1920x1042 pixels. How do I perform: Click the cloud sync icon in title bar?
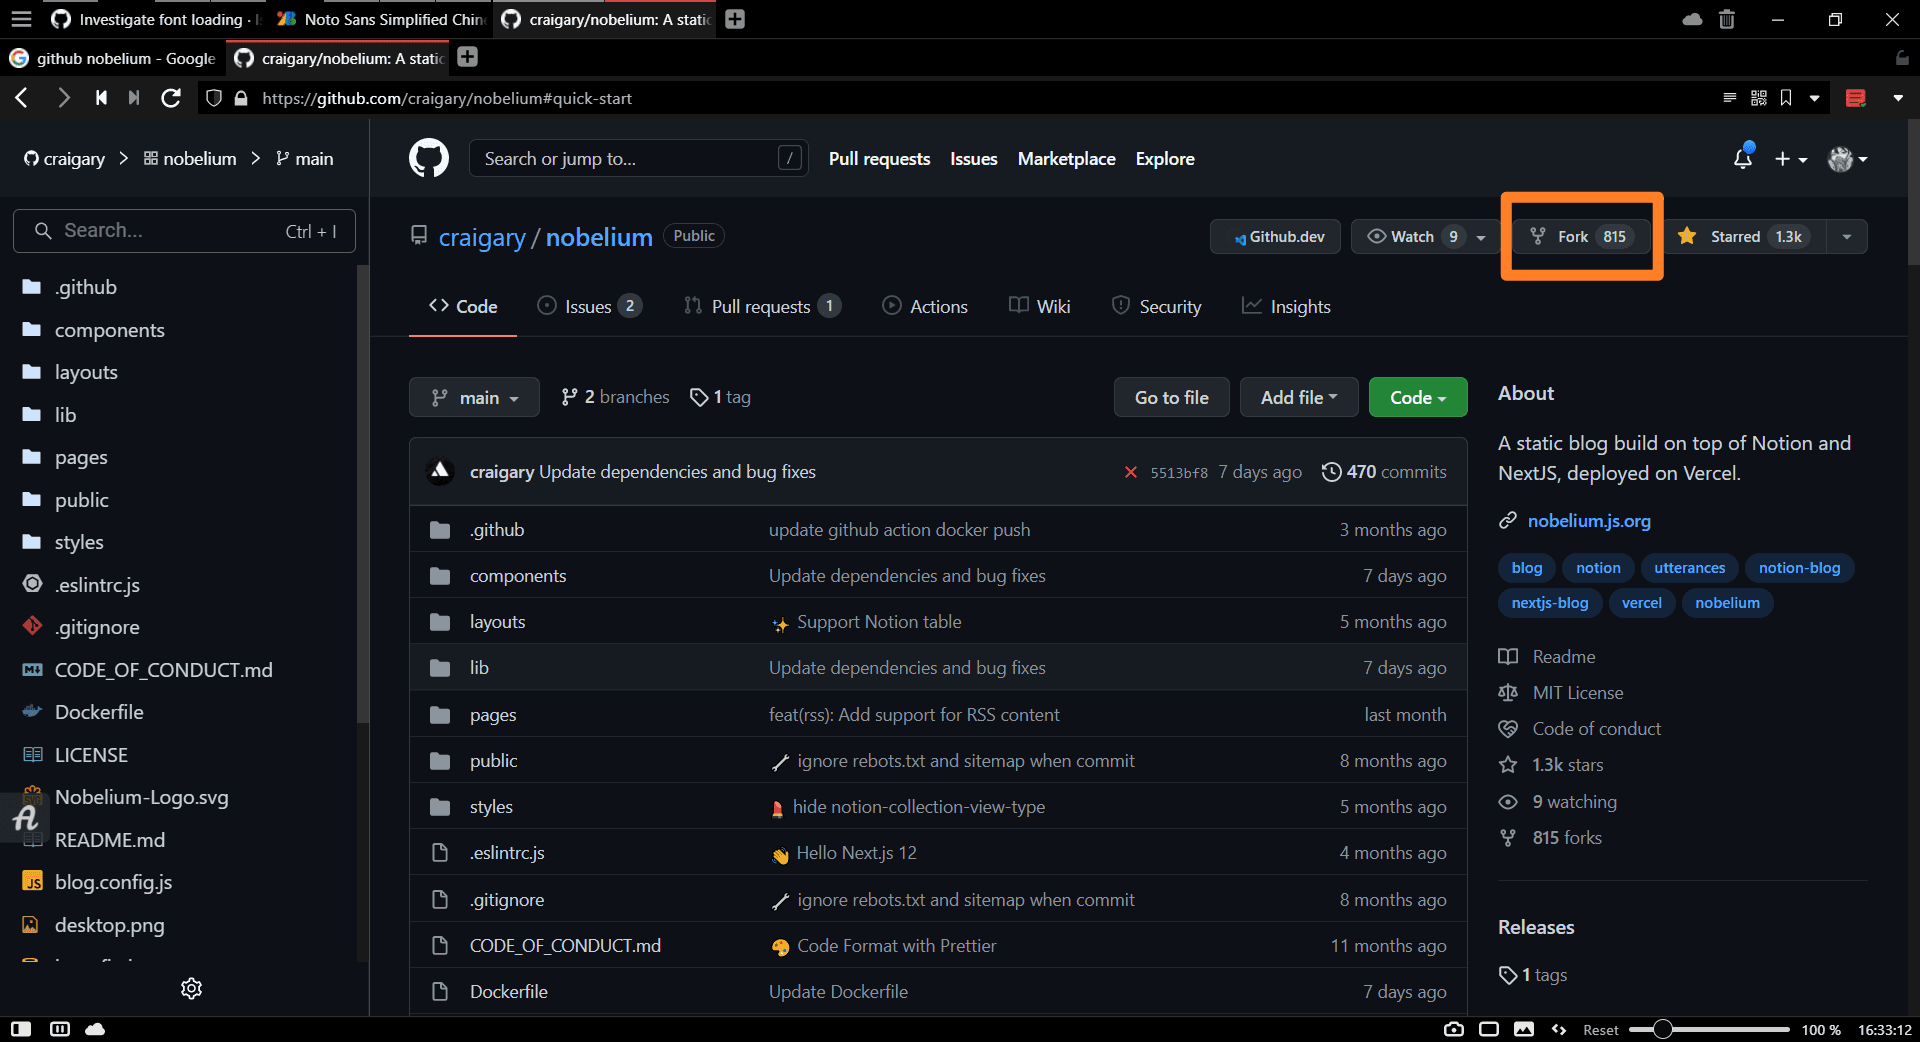point(1692,19)
